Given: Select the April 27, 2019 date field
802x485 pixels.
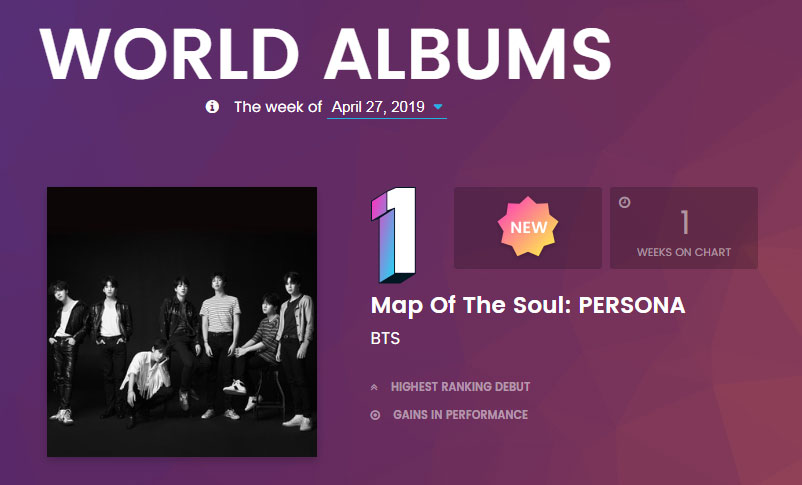Looking at the screenshot, I should (378, 107).
